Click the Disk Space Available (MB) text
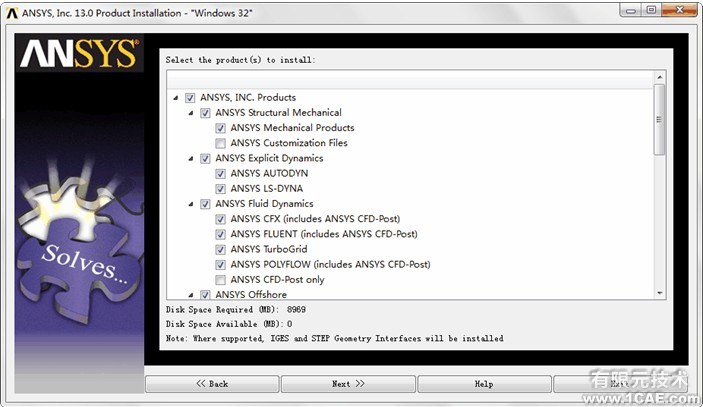 (229, 324)
